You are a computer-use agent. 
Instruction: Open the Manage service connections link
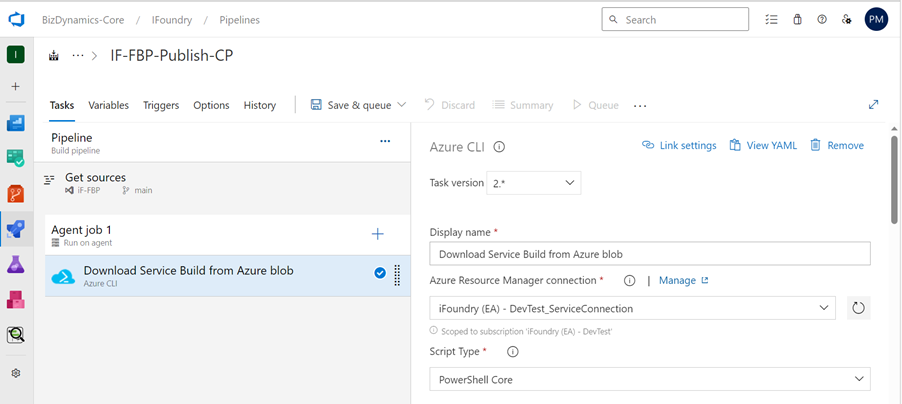point(683,280)
